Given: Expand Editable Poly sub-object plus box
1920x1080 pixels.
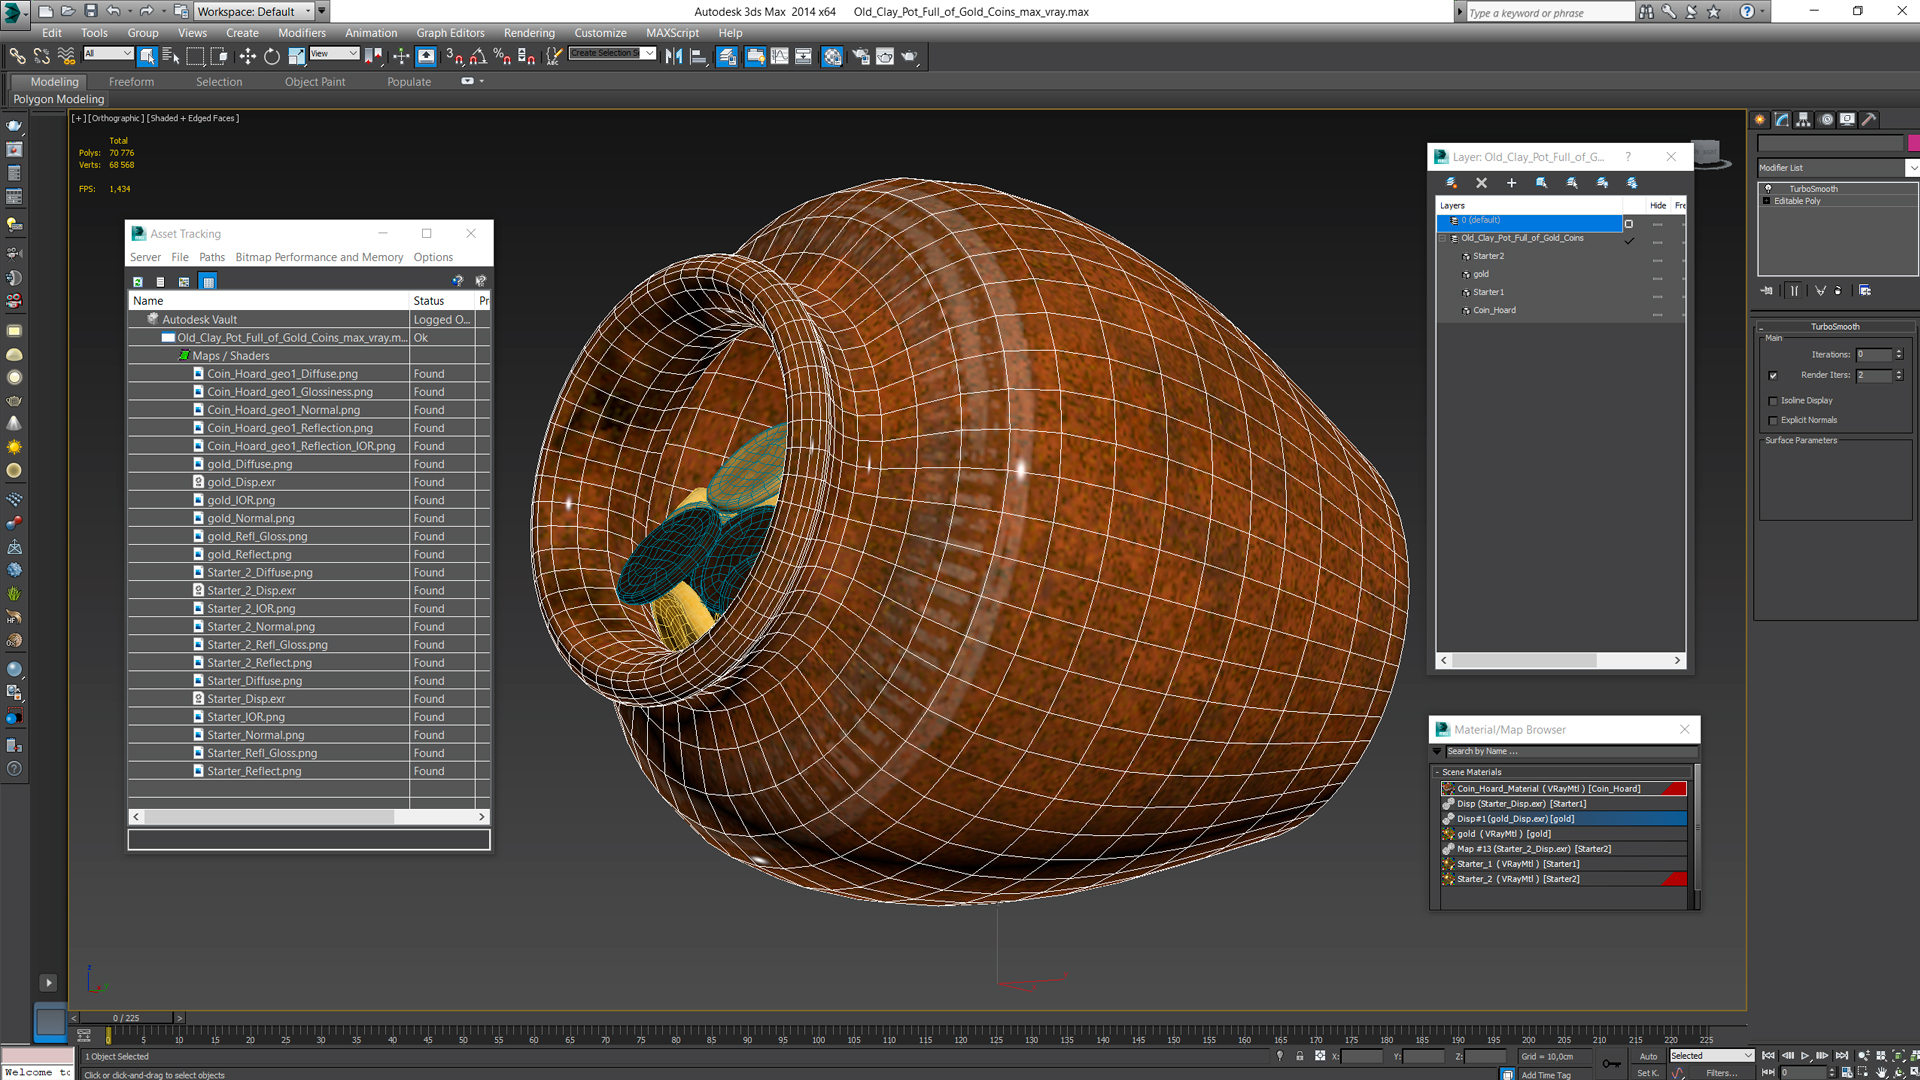Looking at the screenshot, I should tap(1766, 201).
